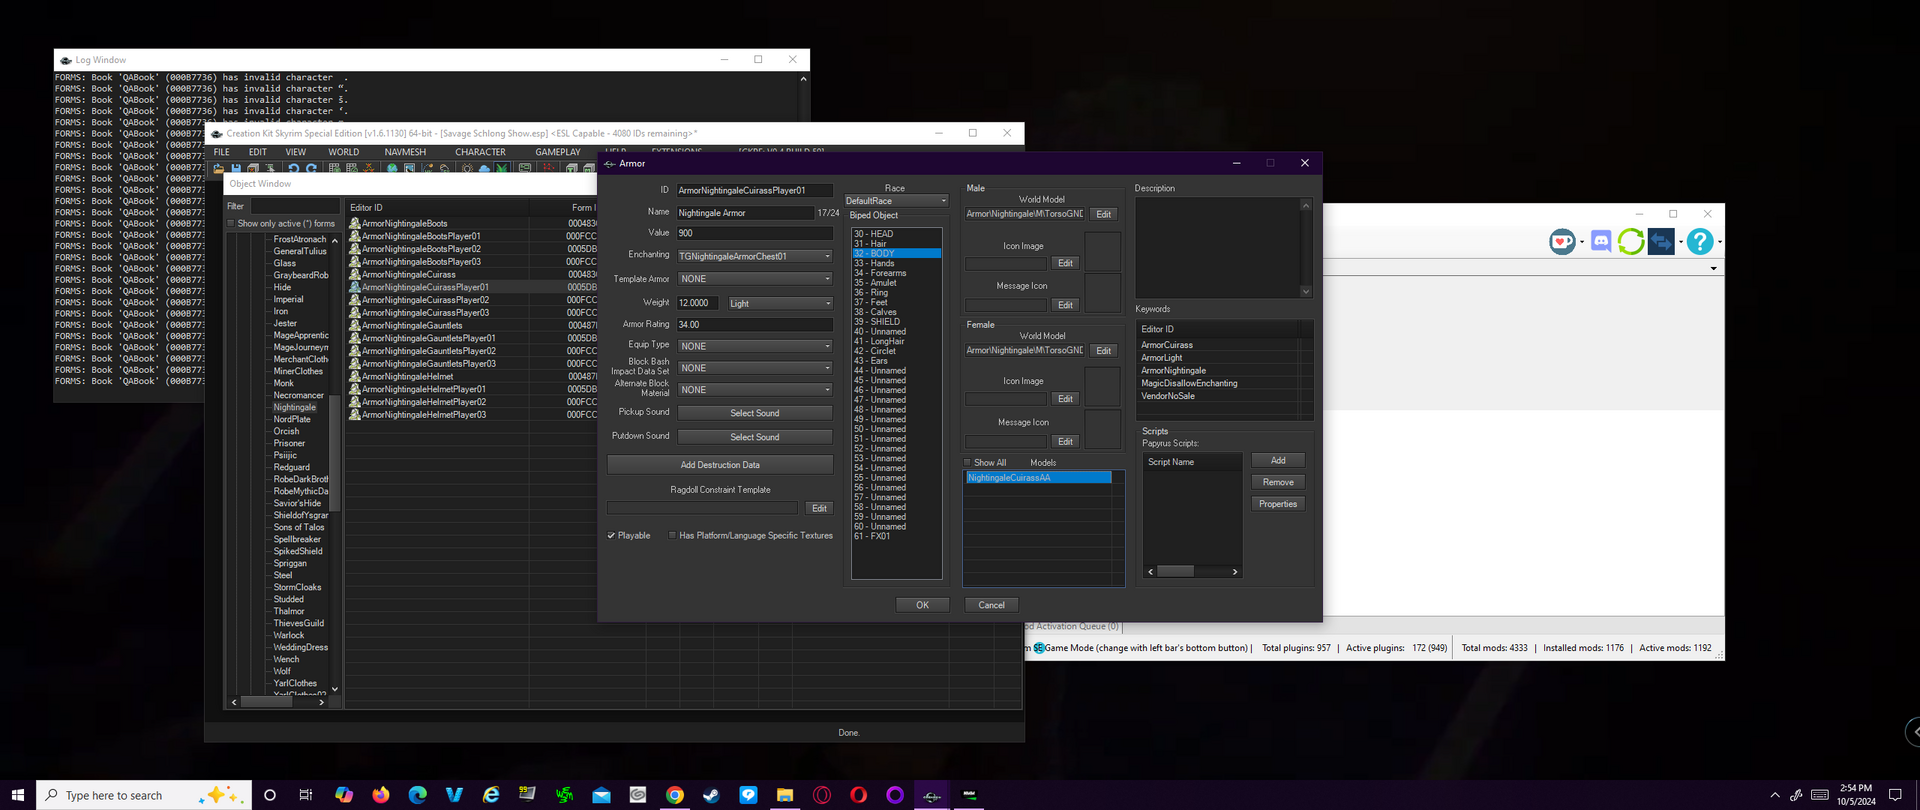
Task: Open Microsoft Edge from the taskbar
Action: coord(418,795)
